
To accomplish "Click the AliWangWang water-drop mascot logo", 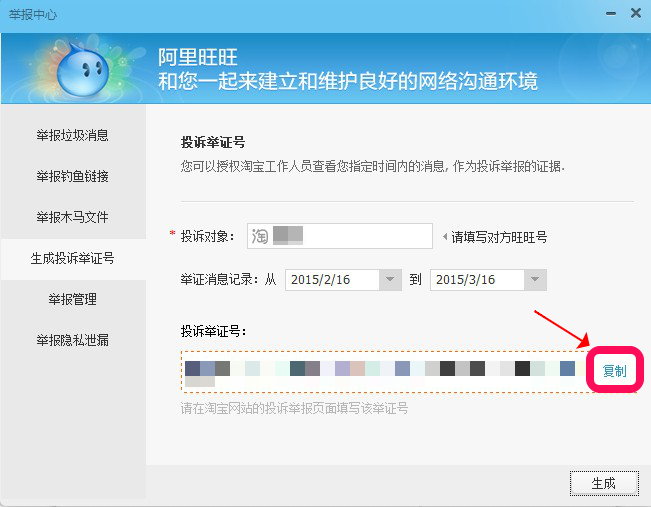I will click(x=83, y=69).
